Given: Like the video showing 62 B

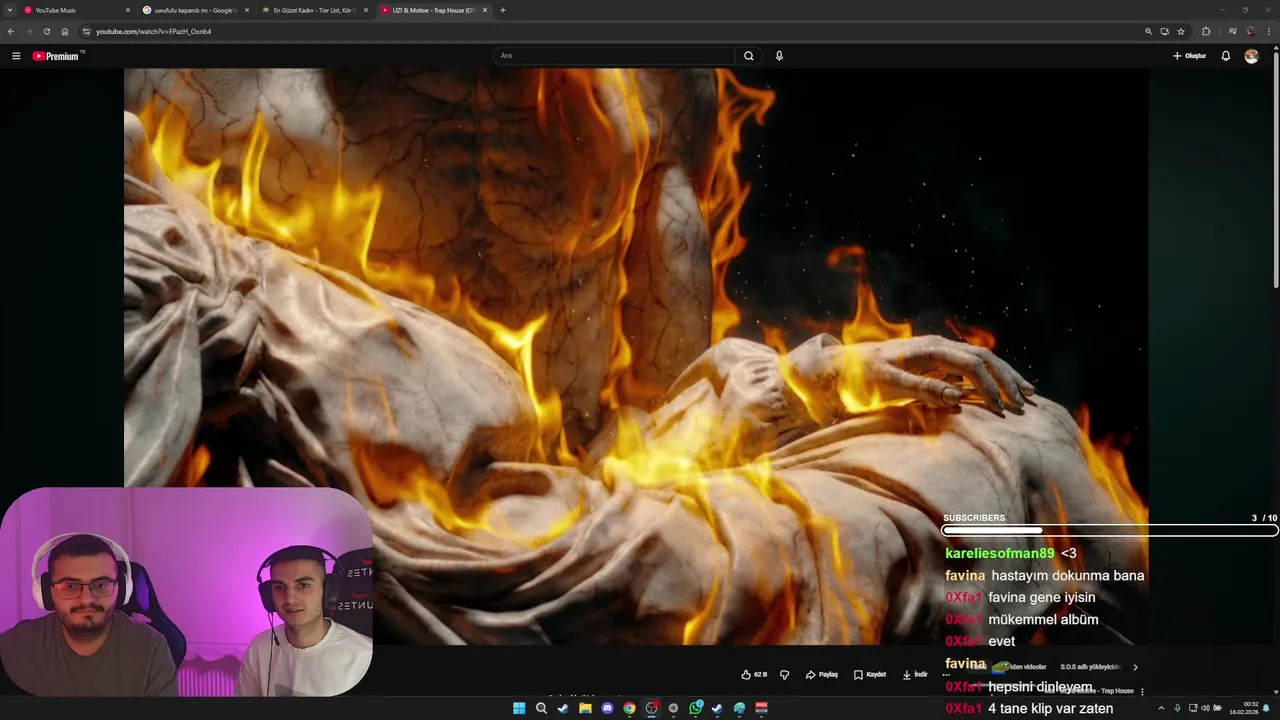Looking at the screenshot, I should 754,675.
